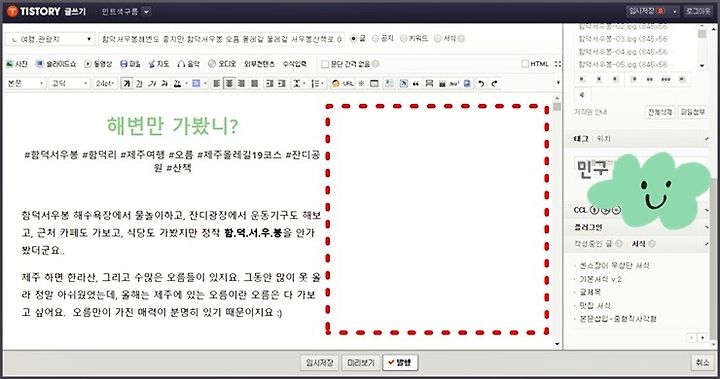Viewport: 720px width, 379px height.
Task: Switch editor to fullscreen mode
Action: point(557,64)
